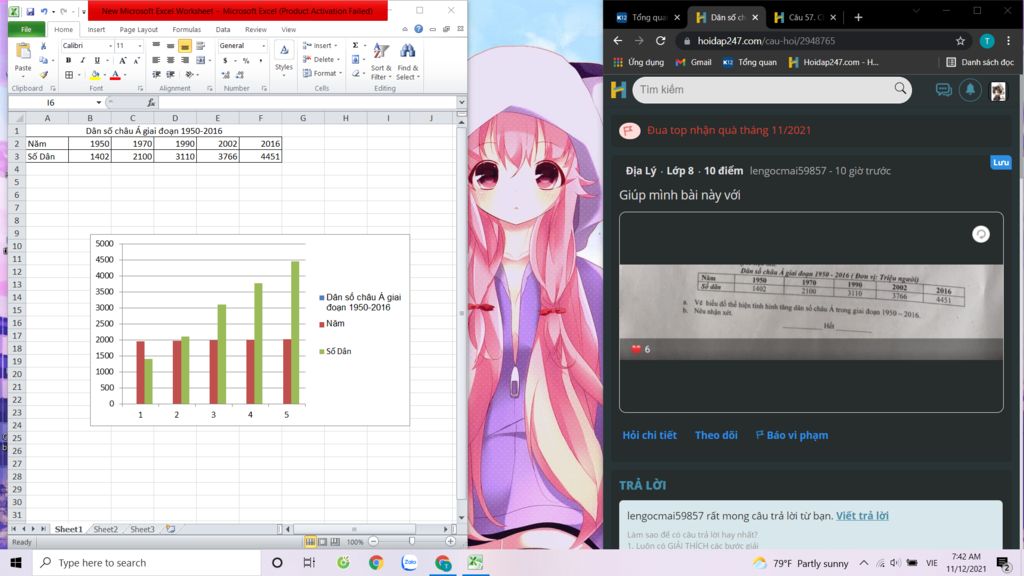Click the Số Dân legend entry in chart
Screen dimensions: 1024x576
tap(335, 351)
